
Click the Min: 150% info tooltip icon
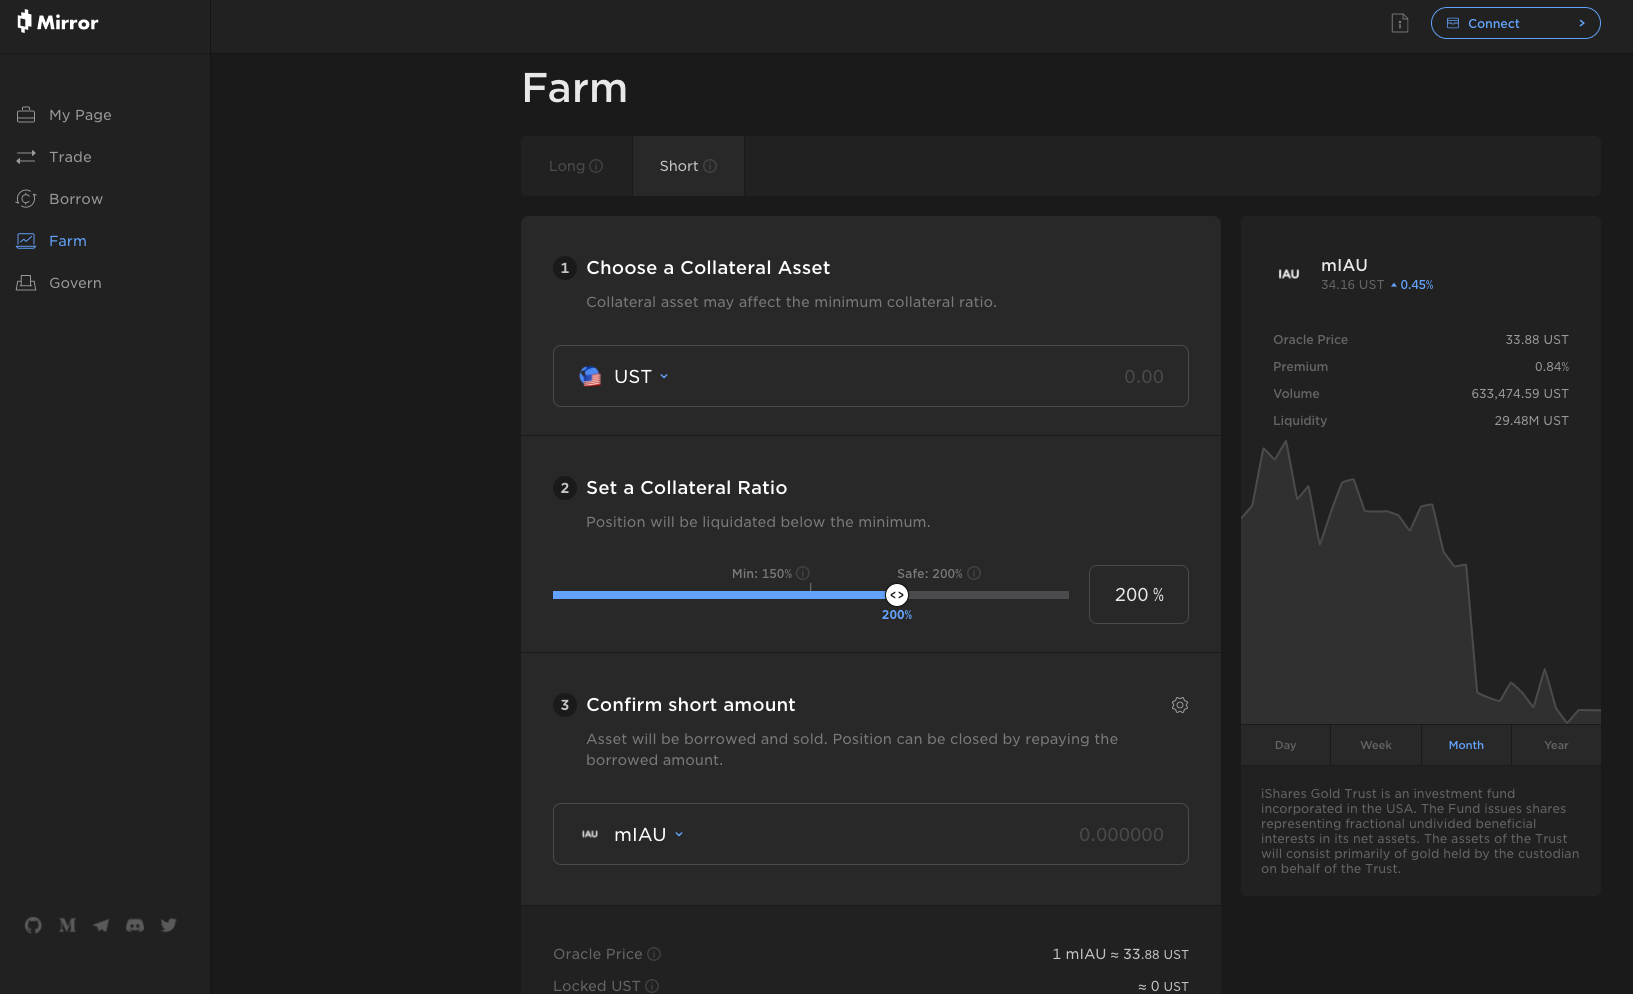click(802, 573)
